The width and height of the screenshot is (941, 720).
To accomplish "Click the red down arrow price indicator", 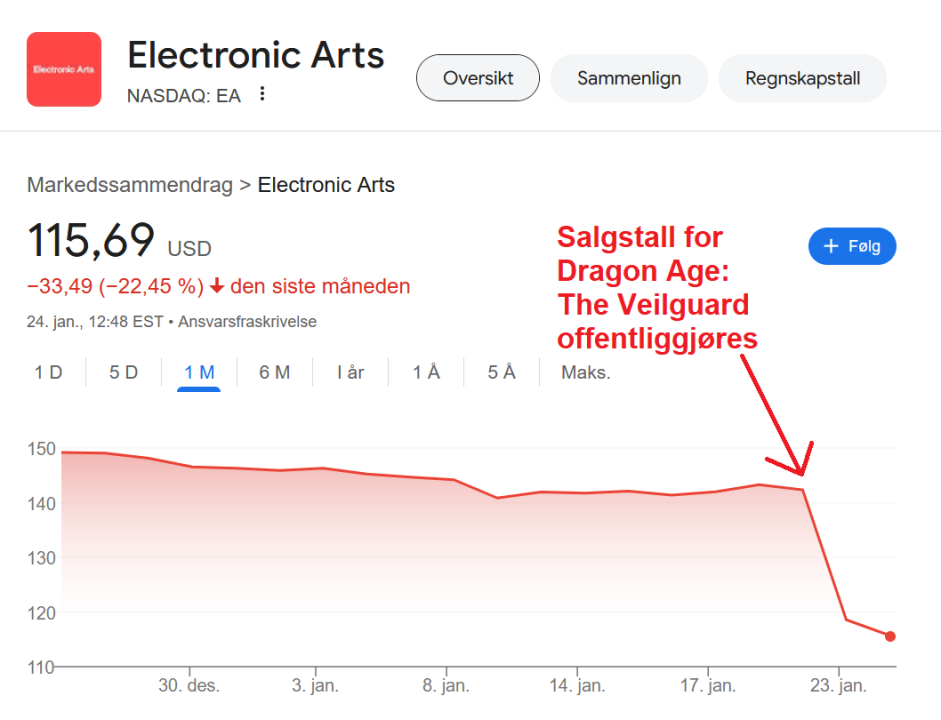I will coord(217,287).
